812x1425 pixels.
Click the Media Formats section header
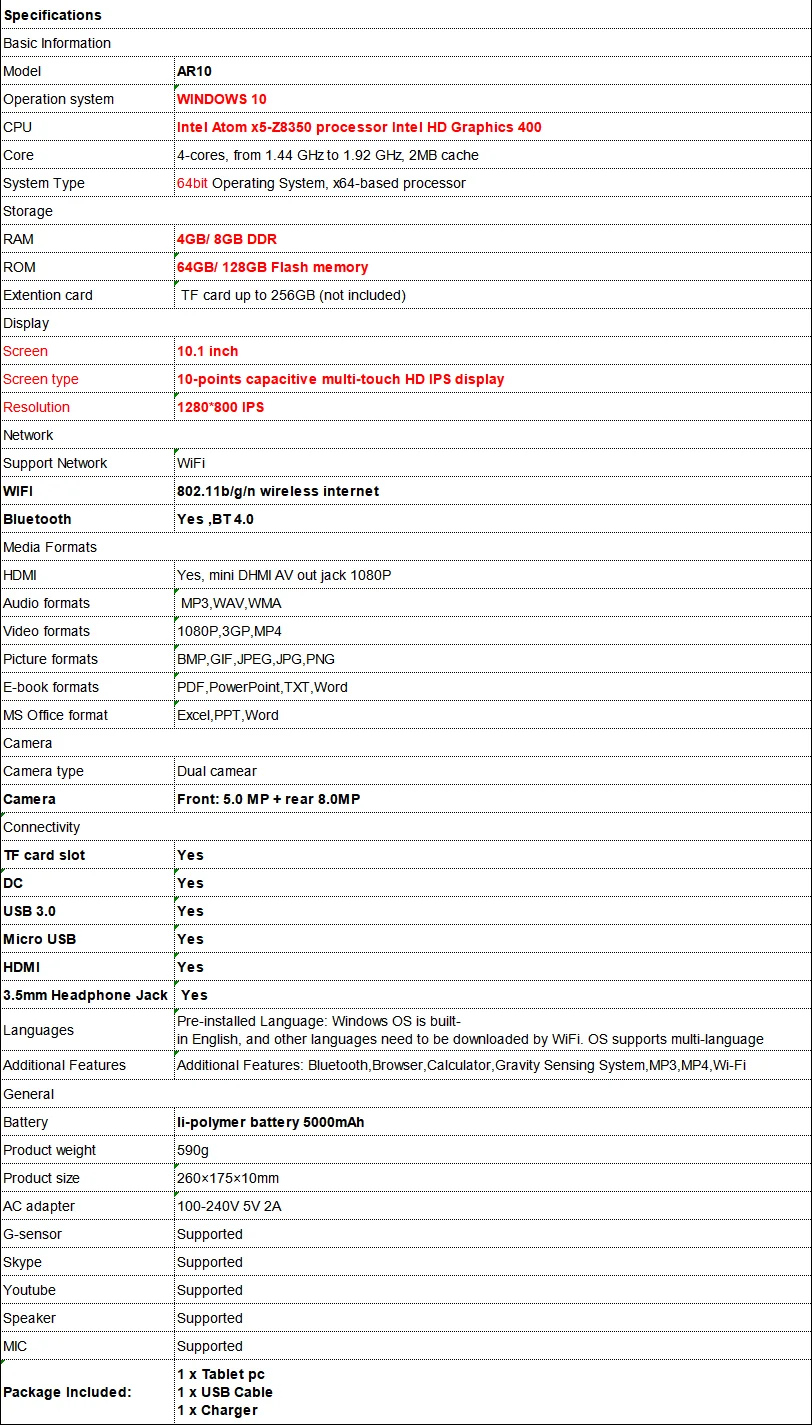coord(405,547)
